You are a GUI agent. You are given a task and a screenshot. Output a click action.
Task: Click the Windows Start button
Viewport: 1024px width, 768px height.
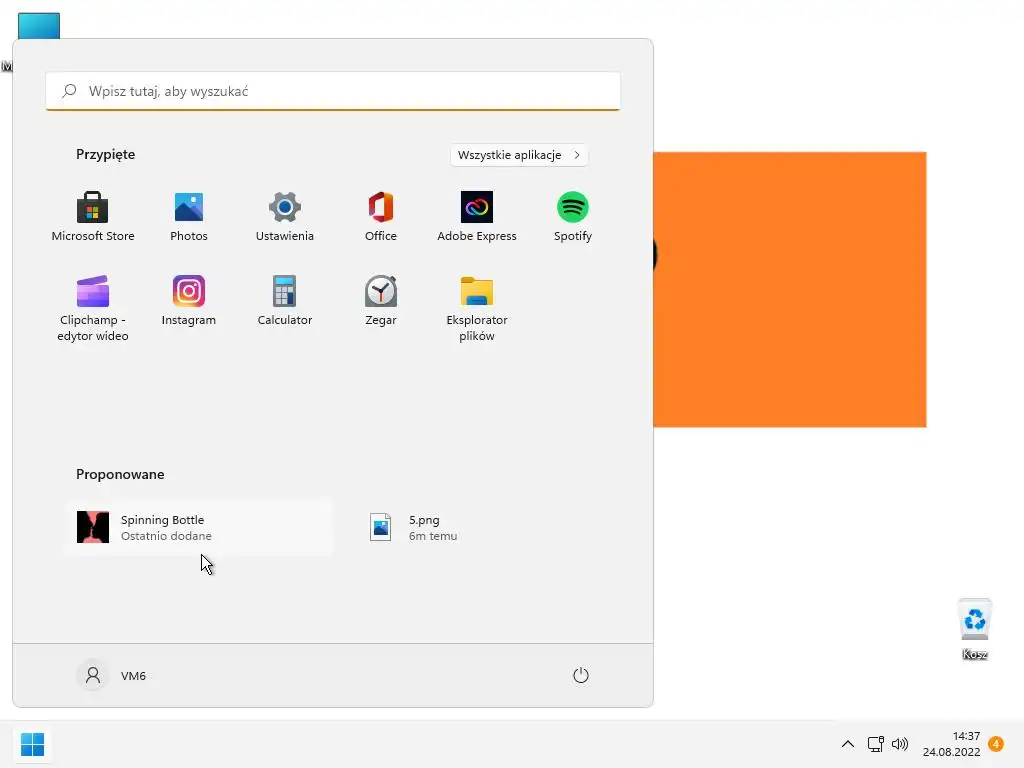click(x=32, y=744)
